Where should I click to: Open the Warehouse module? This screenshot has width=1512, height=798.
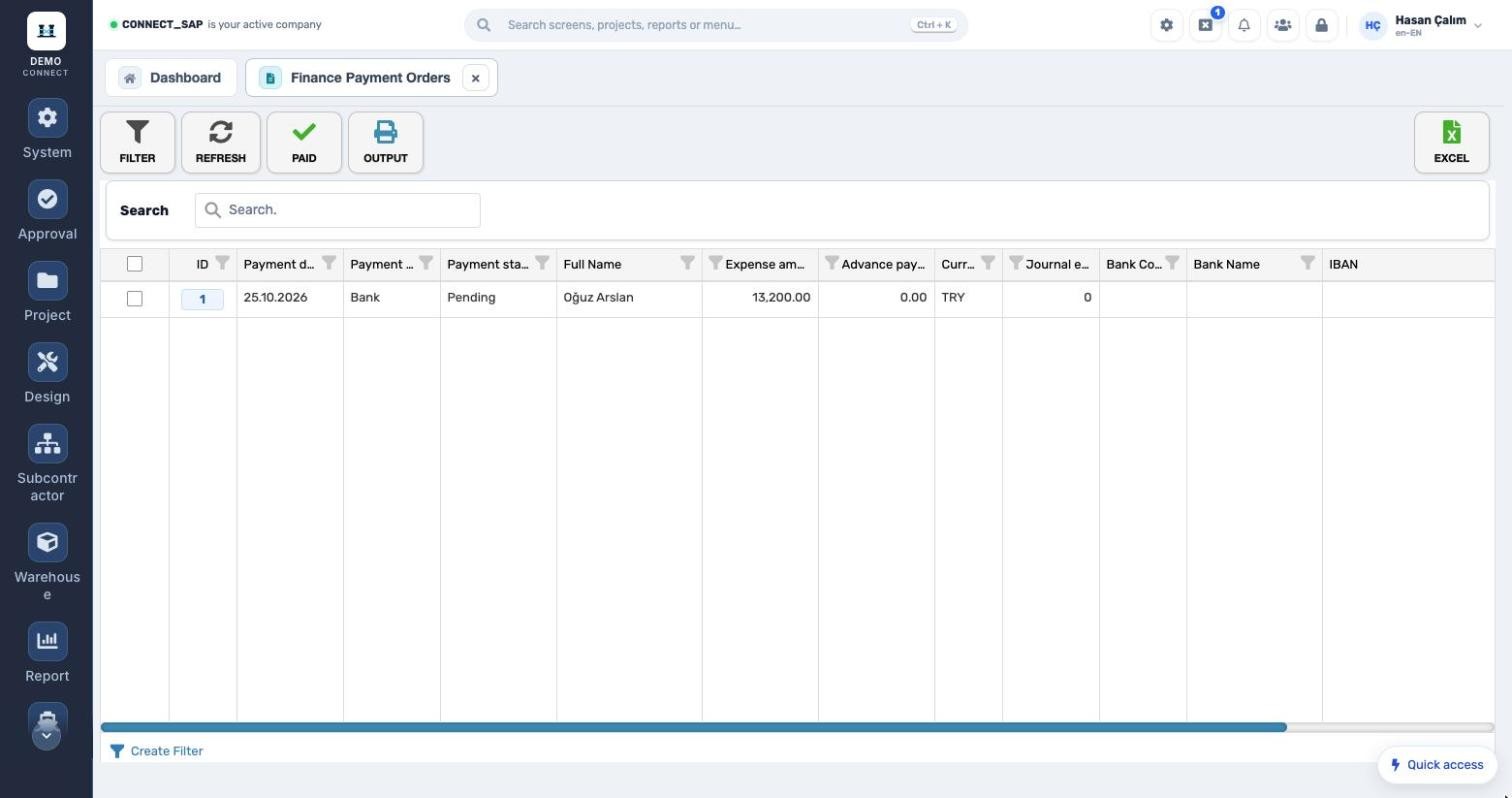pos(47,563)
